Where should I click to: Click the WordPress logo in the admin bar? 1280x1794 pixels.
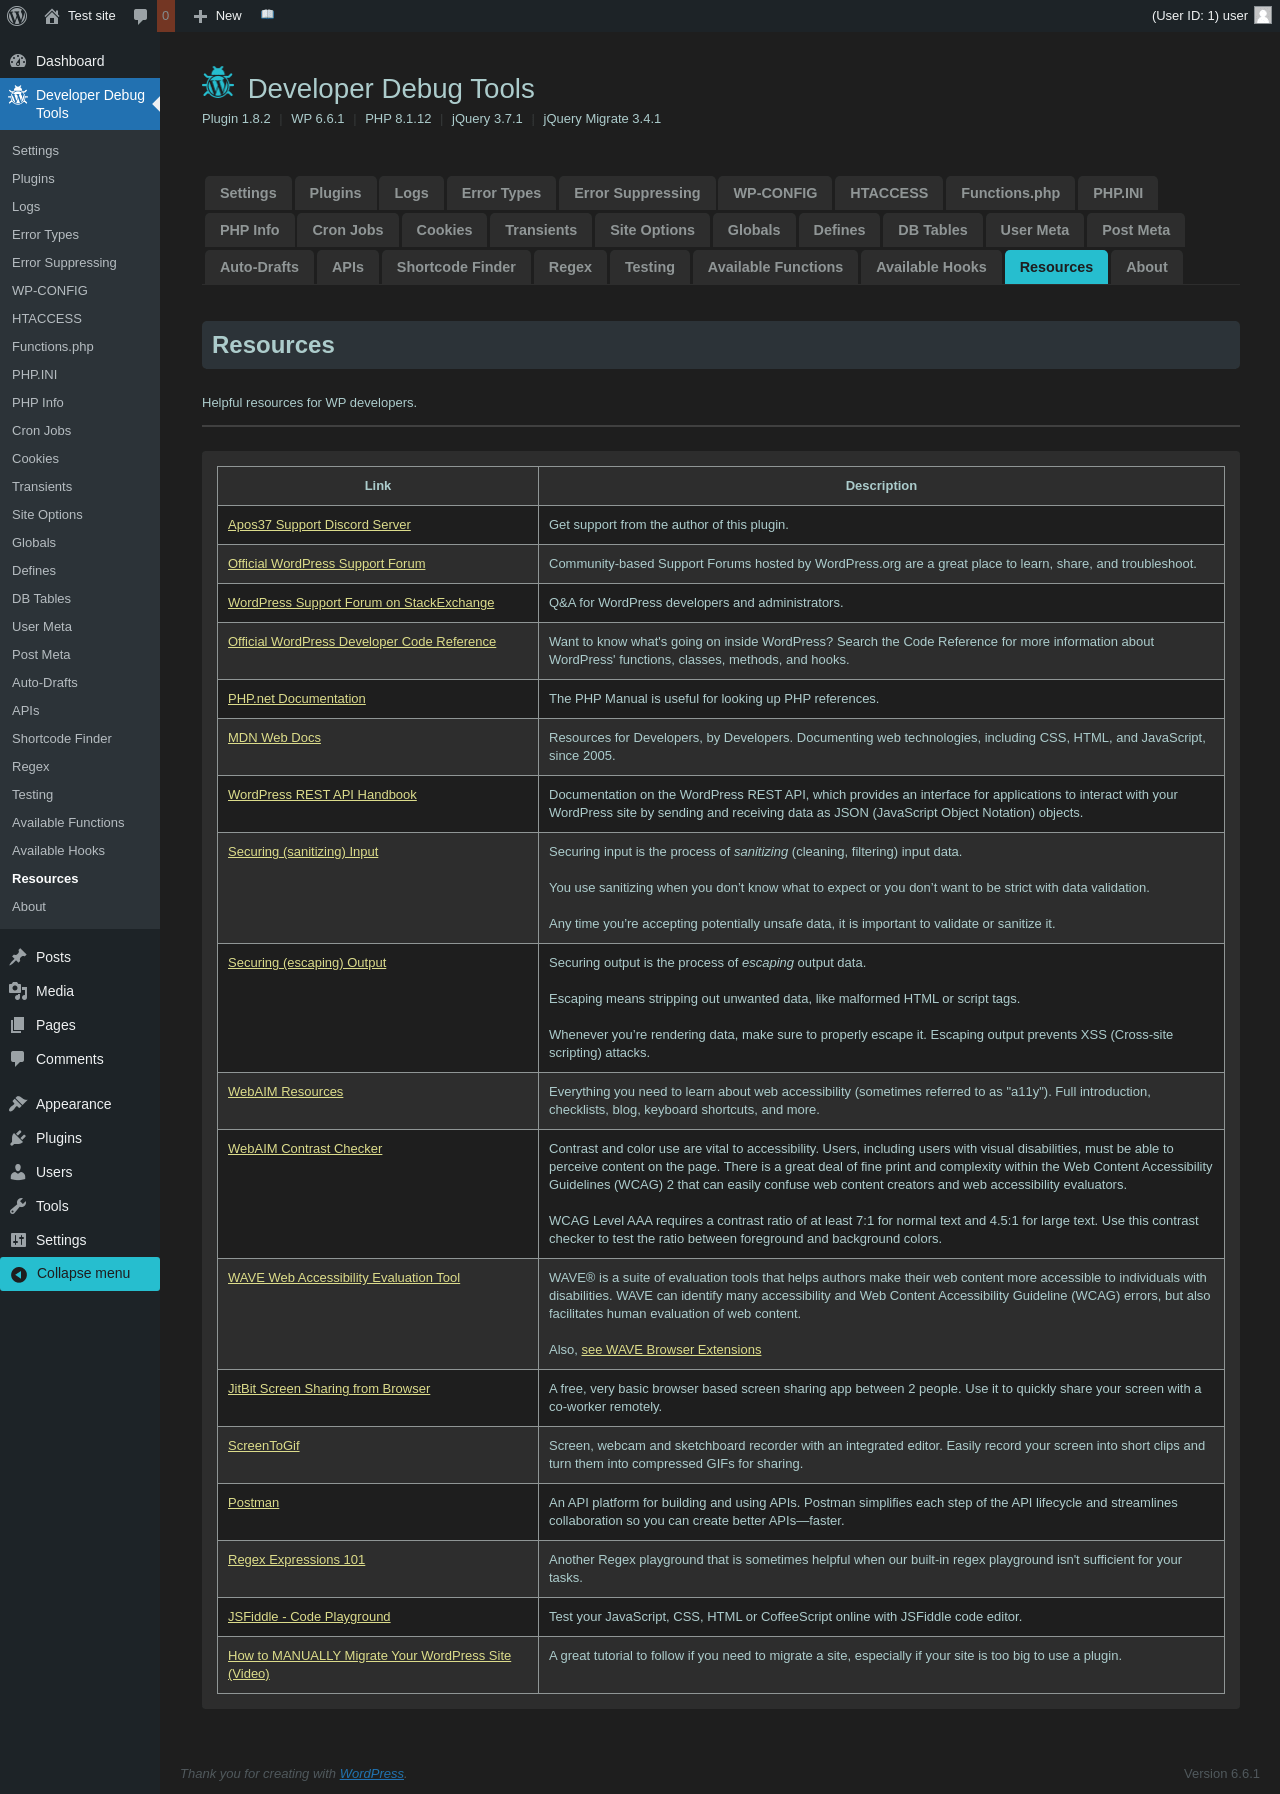pos(17,16)
